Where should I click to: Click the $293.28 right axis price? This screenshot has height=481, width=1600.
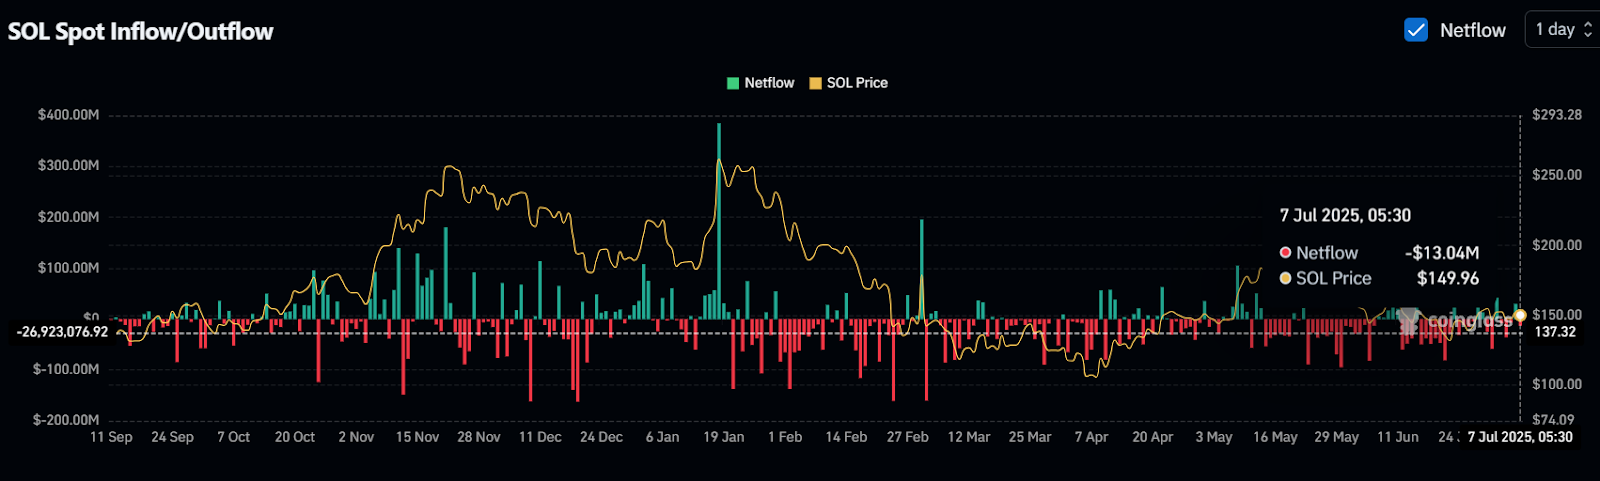1557,115
